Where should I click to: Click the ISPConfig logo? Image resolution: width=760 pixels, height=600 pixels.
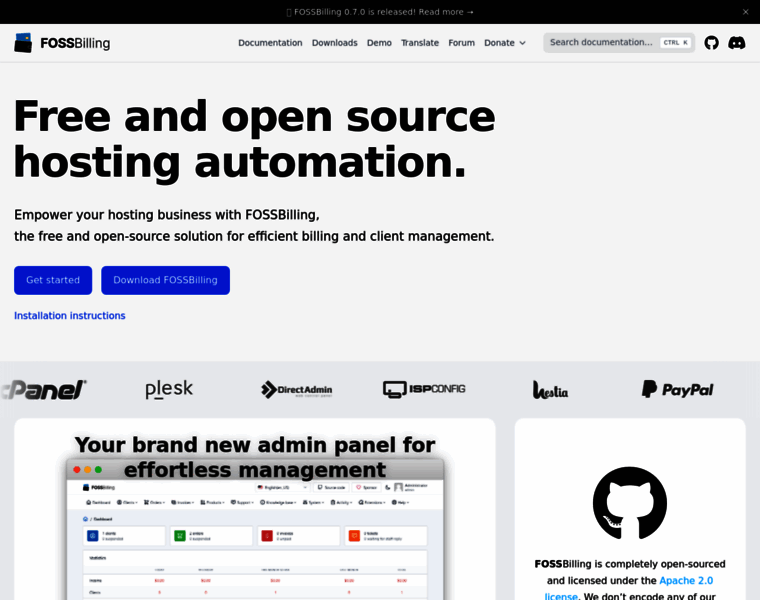click(x=424, y=389)
